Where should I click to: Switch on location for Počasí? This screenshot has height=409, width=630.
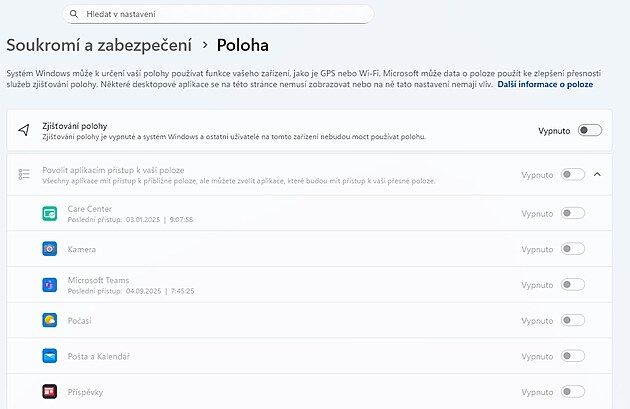573,320
